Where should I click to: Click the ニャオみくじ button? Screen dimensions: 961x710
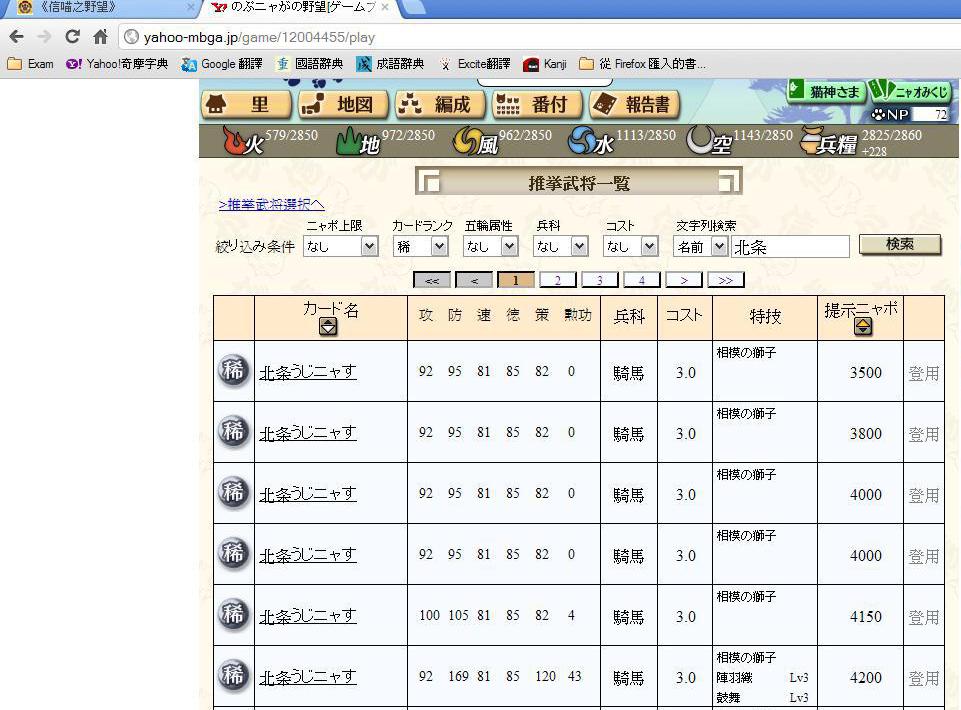pos(910,91)
